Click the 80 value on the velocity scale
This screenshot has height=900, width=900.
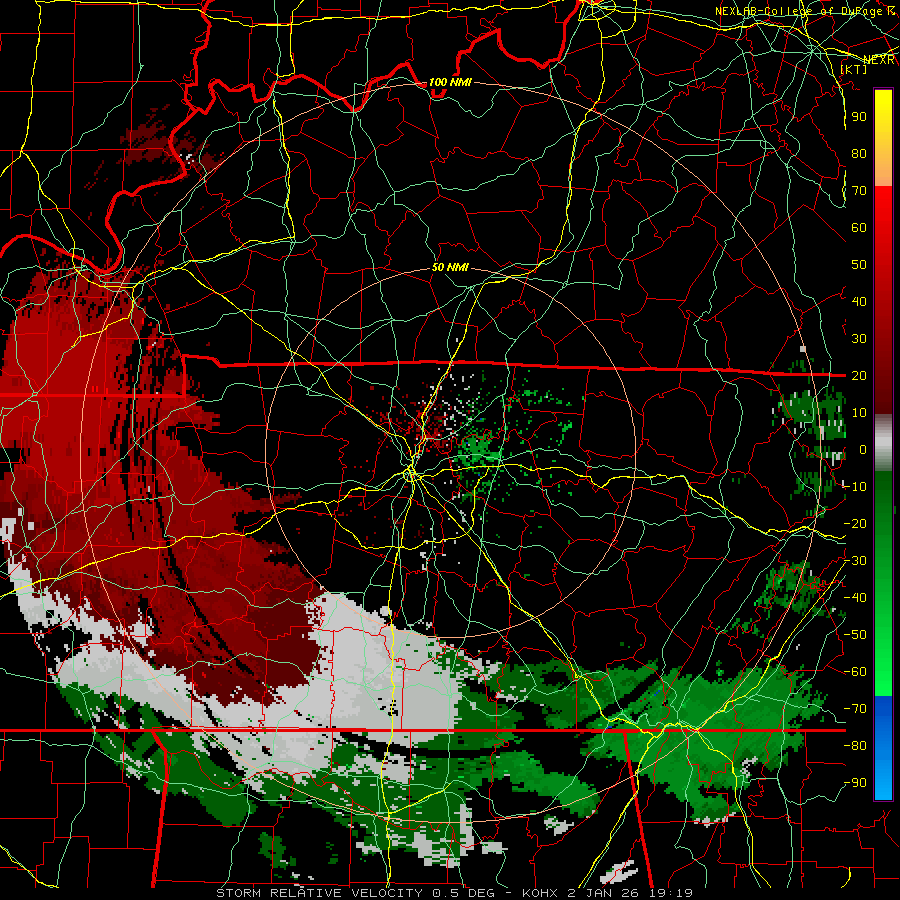[859, 153]
